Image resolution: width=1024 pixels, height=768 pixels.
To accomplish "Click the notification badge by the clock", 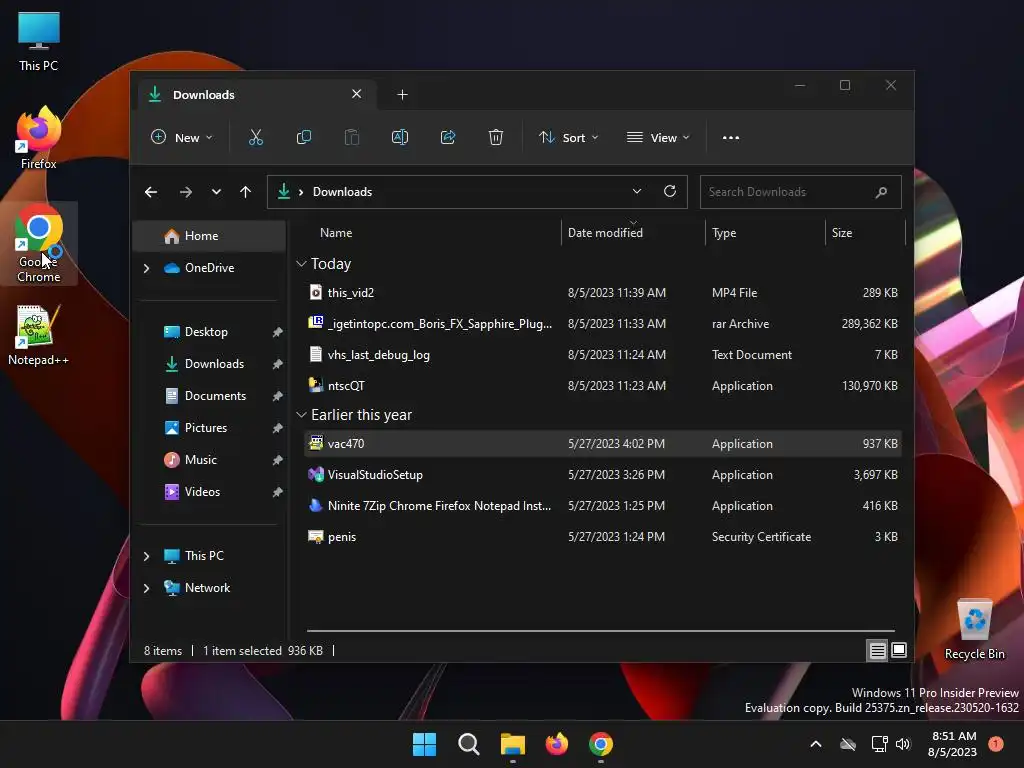I will 996,744.
